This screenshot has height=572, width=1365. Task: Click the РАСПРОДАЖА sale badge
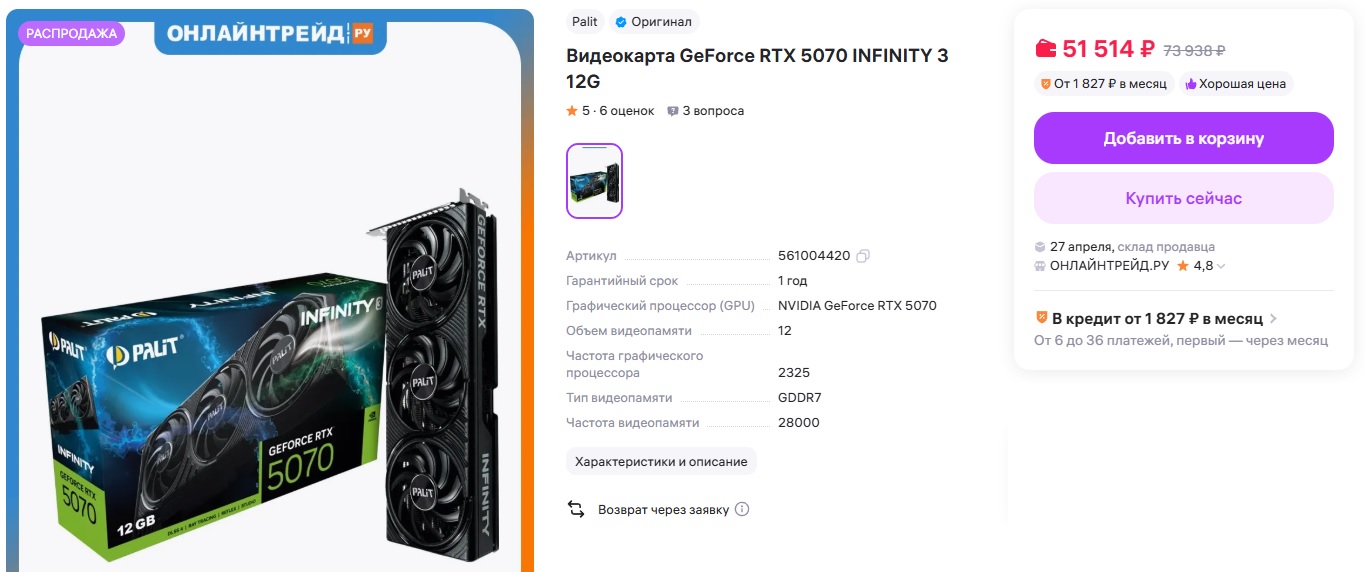[71, 33]
